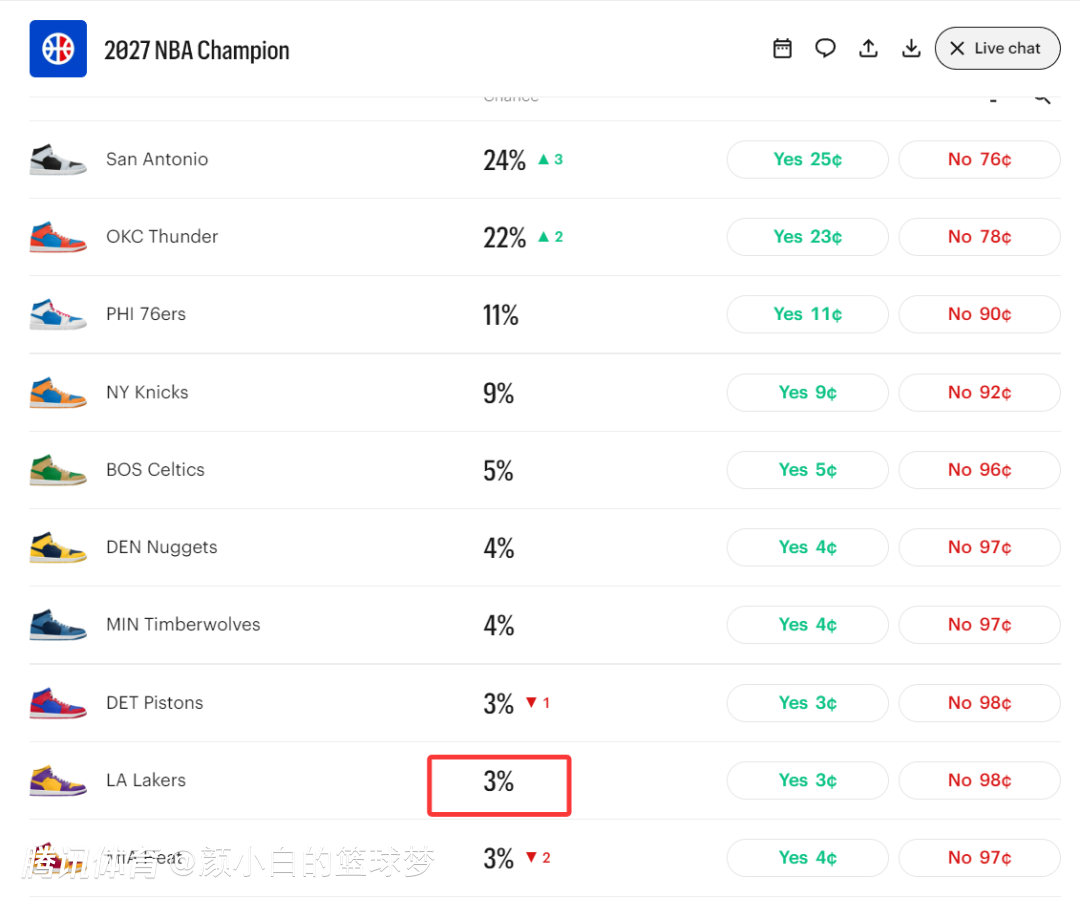Buy No 78¢ for OKC Thunder
1080x898 pixels.
click(x=979, y=236)
